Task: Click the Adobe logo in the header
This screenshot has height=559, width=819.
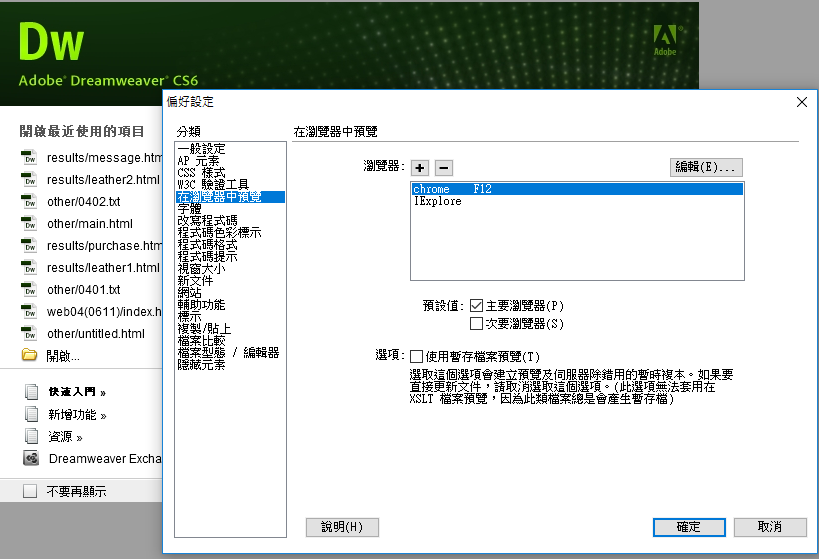Action: 665,39
